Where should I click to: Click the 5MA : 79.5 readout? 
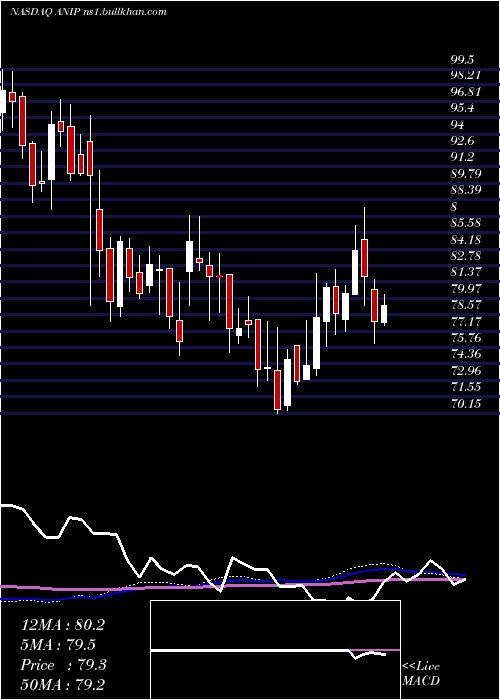point(58,645)
